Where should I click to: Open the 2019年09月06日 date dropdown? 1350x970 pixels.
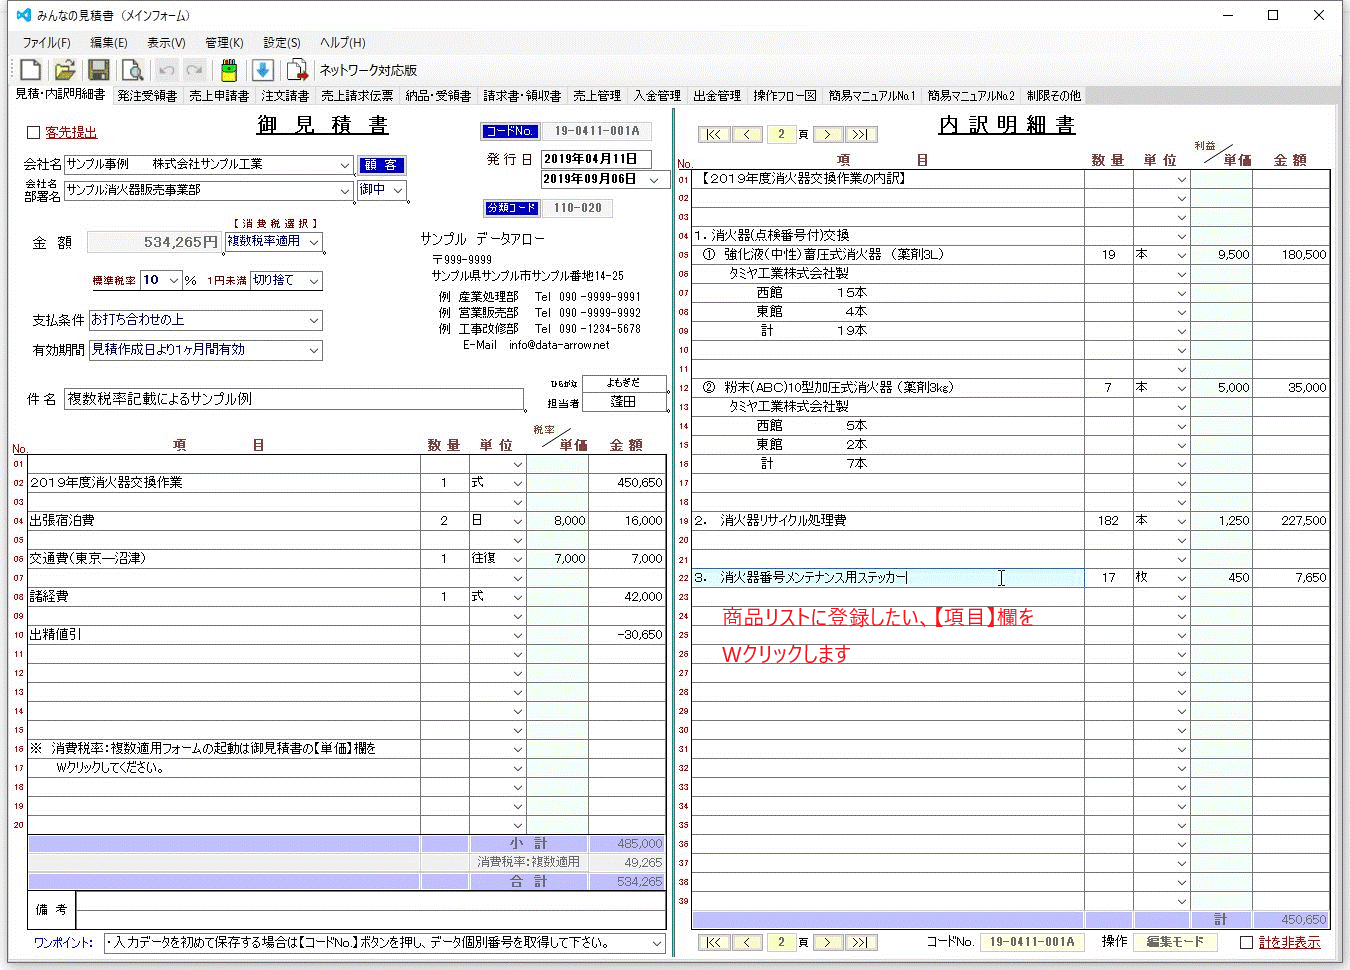[655, 180]
